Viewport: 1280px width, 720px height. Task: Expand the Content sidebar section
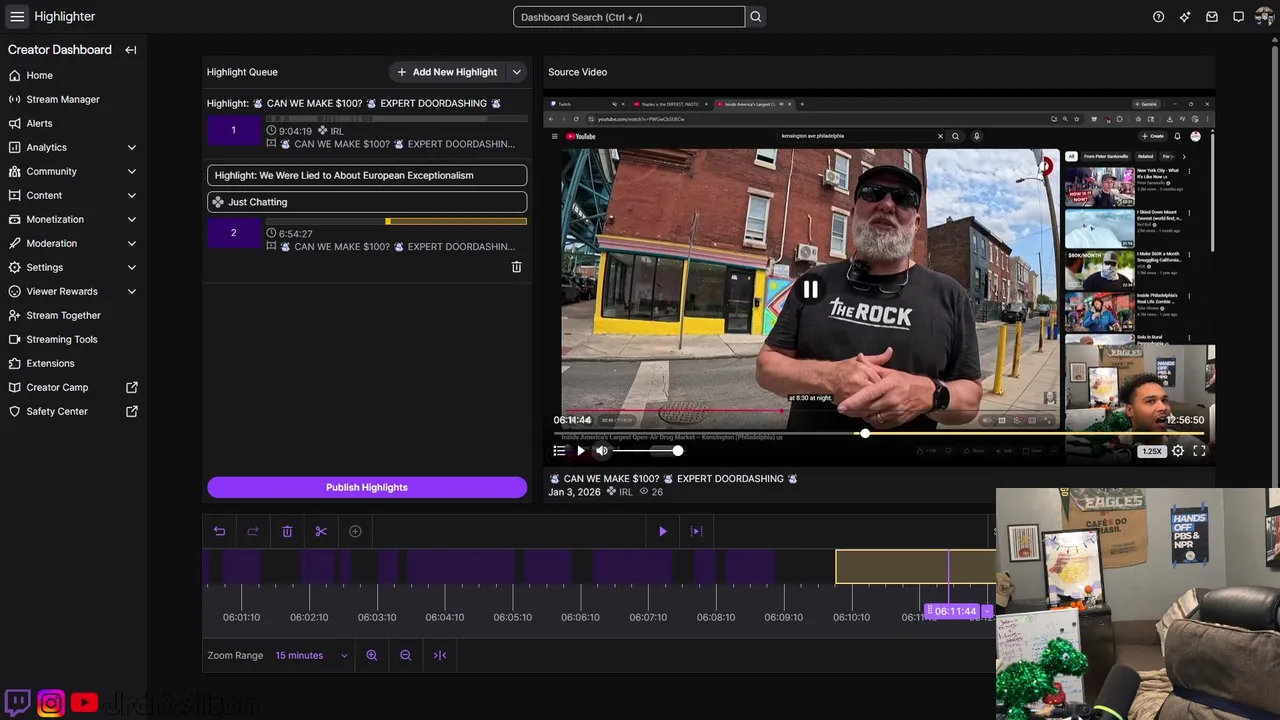click(132, 195)
